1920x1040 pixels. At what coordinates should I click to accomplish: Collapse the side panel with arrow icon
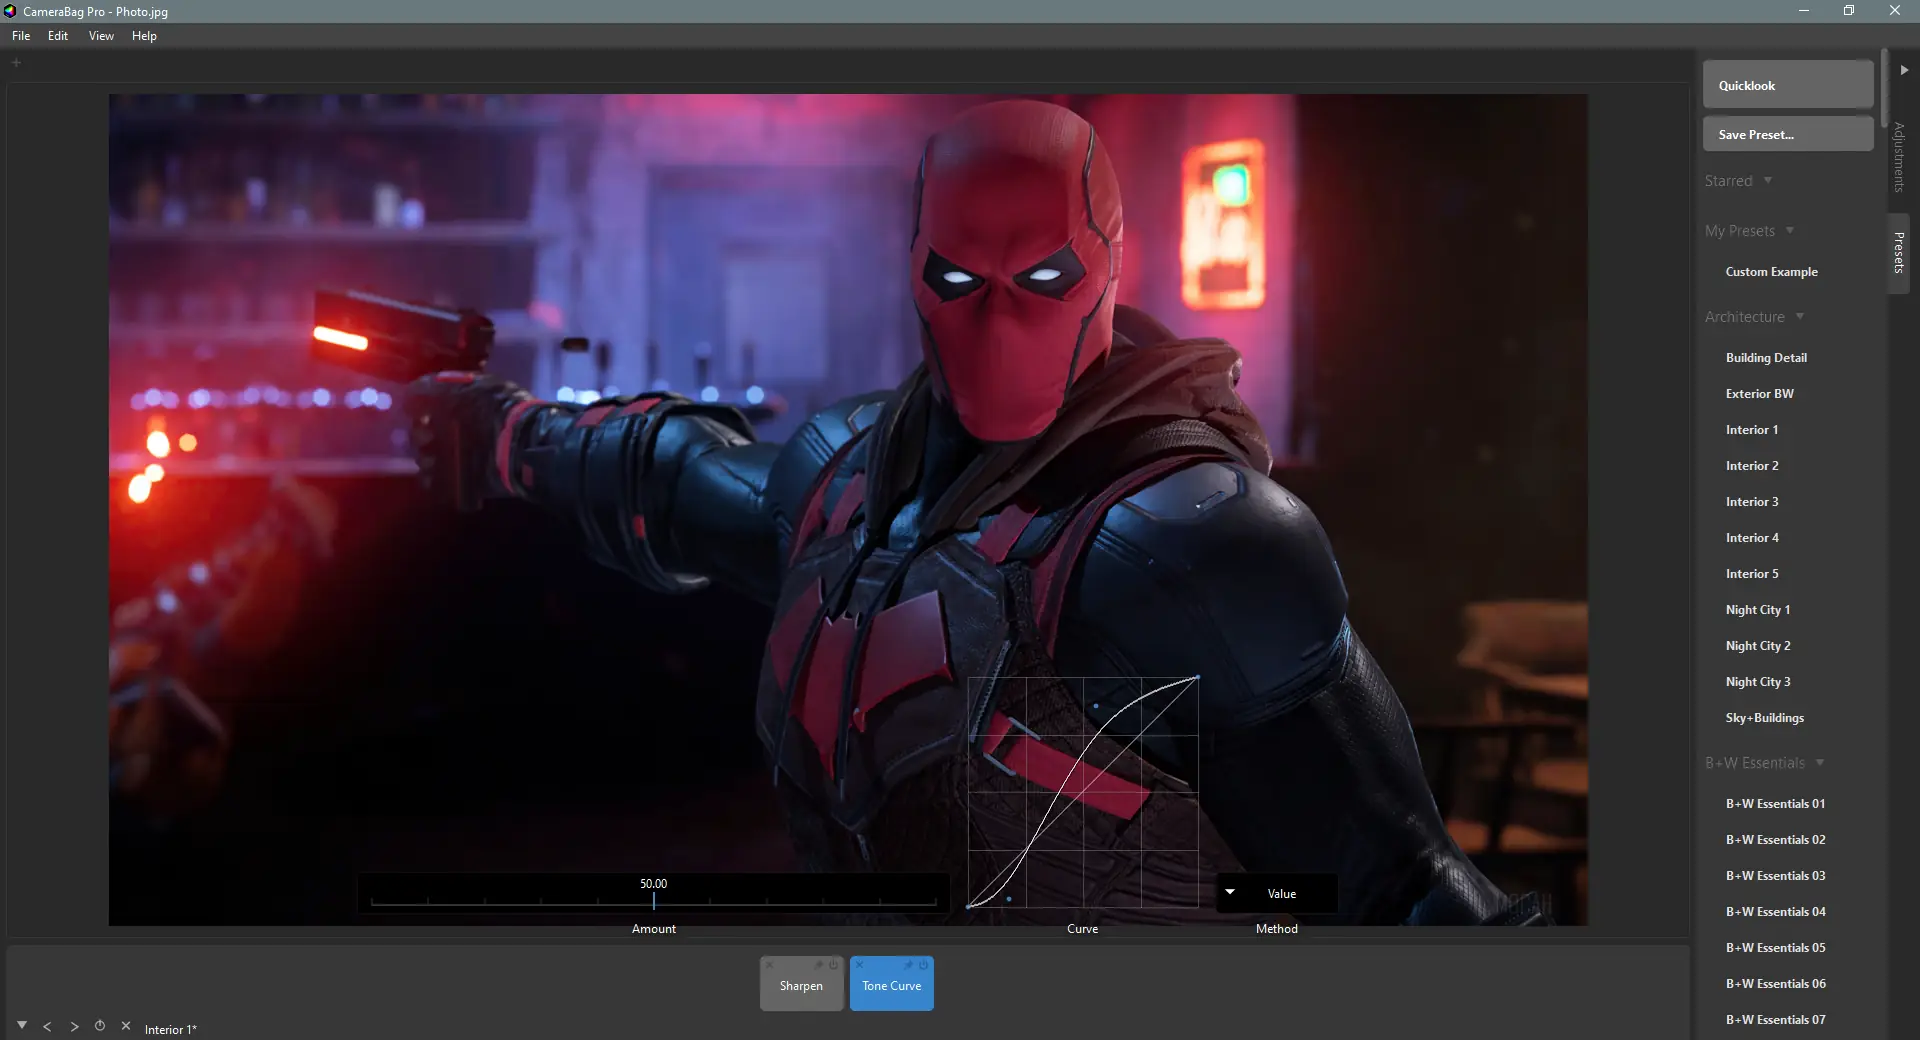(1904, 70)
